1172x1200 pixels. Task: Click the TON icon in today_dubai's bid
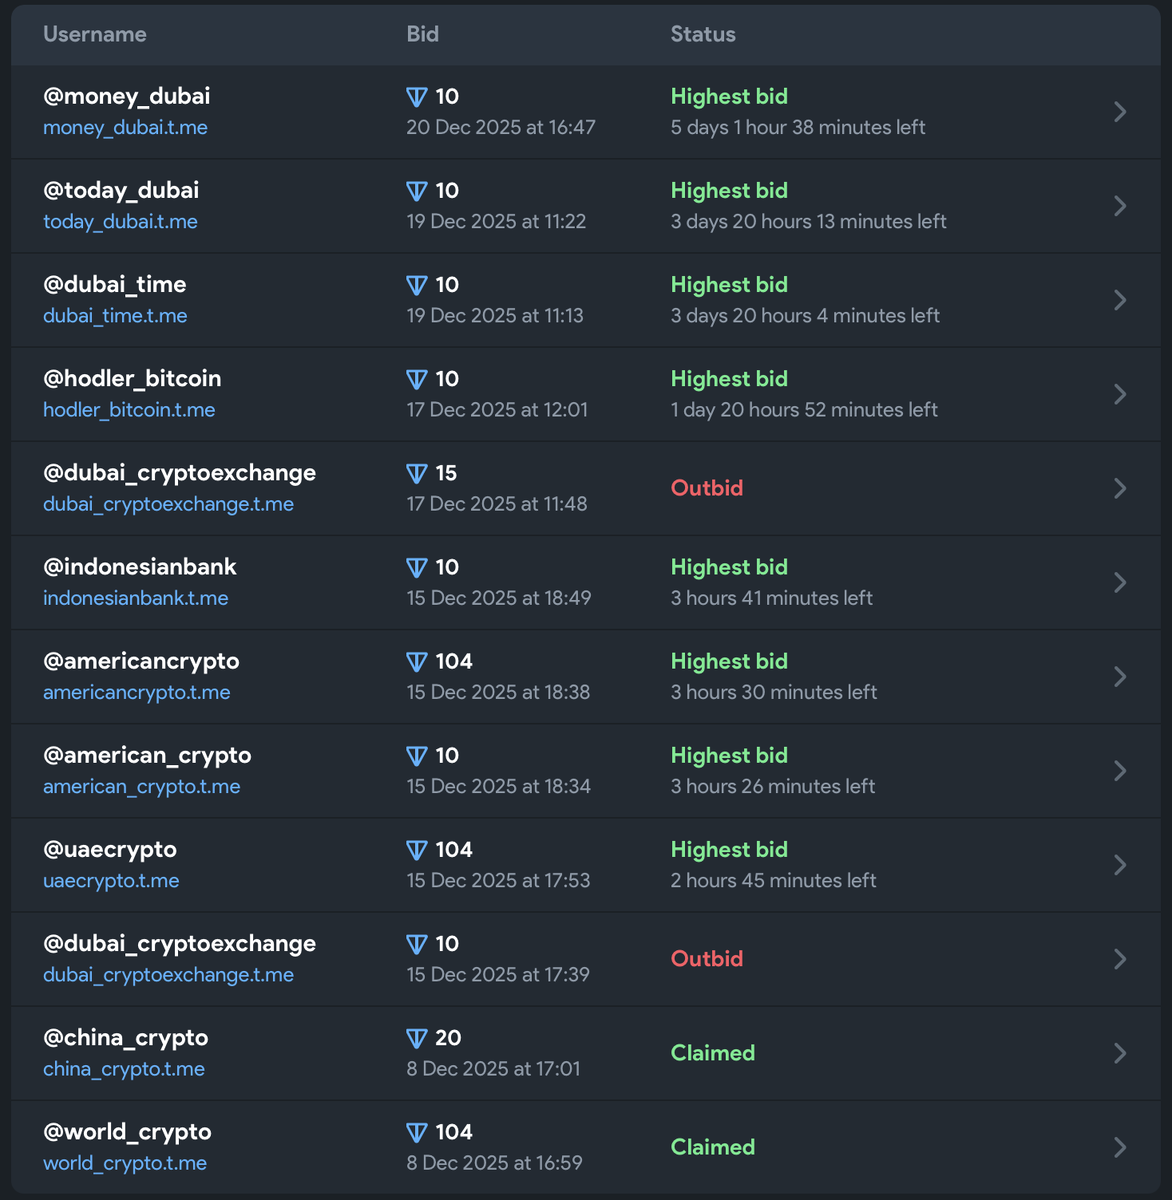(x=417, y=191)
